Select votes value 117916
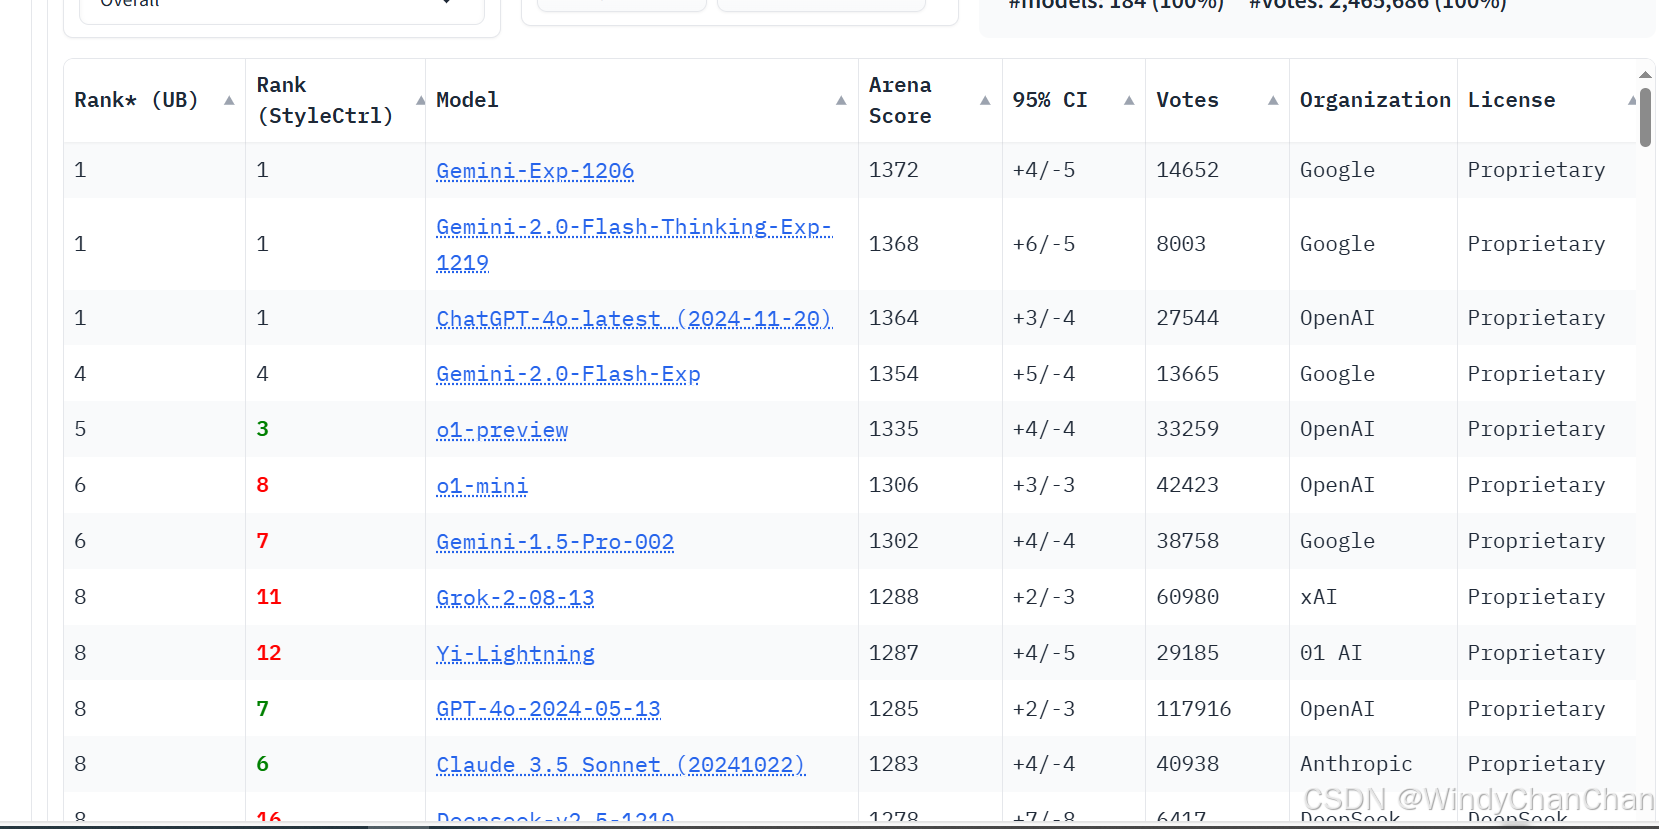 pos(1193,710)
